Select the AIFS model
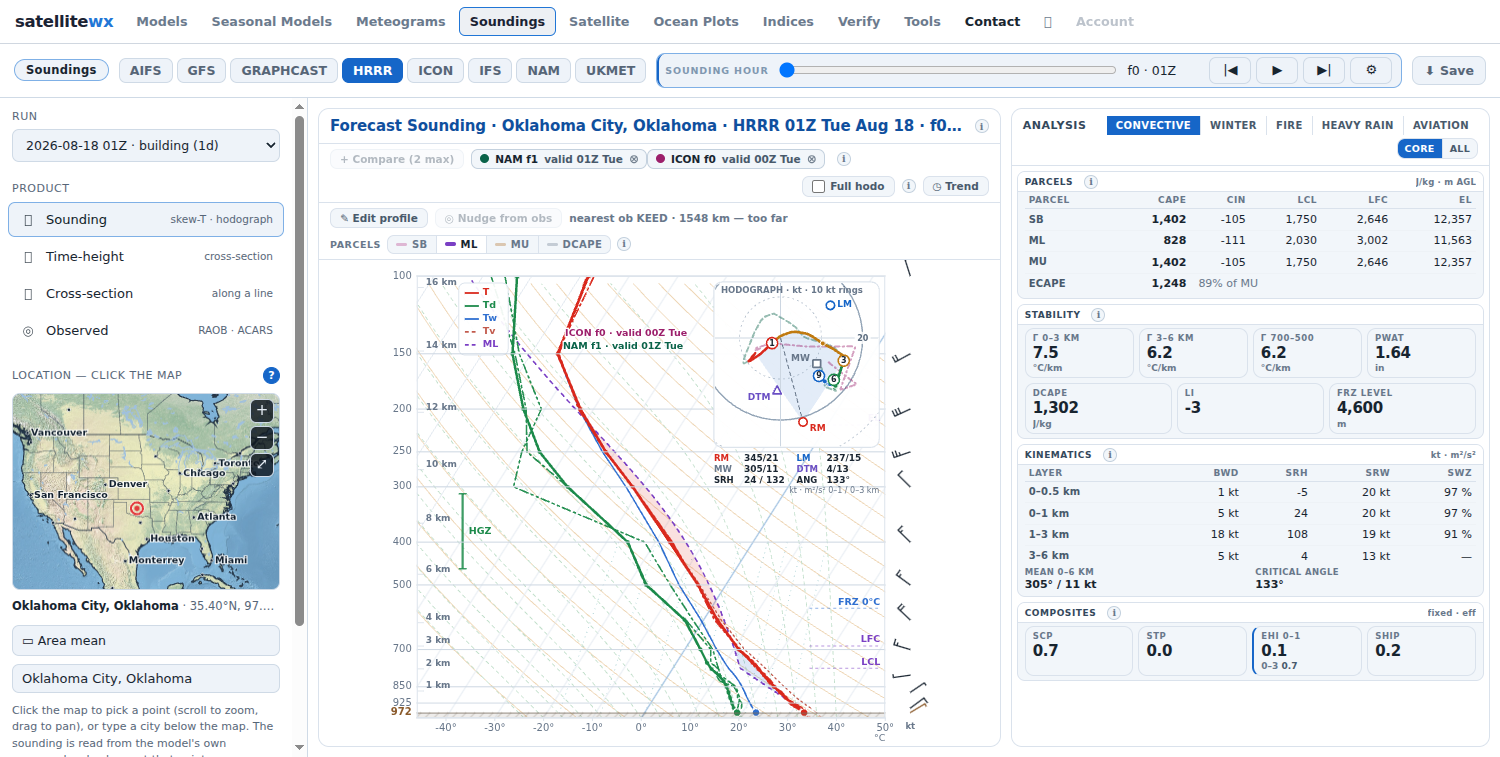This screenshot has width=1500, height=757. [146, 70]
